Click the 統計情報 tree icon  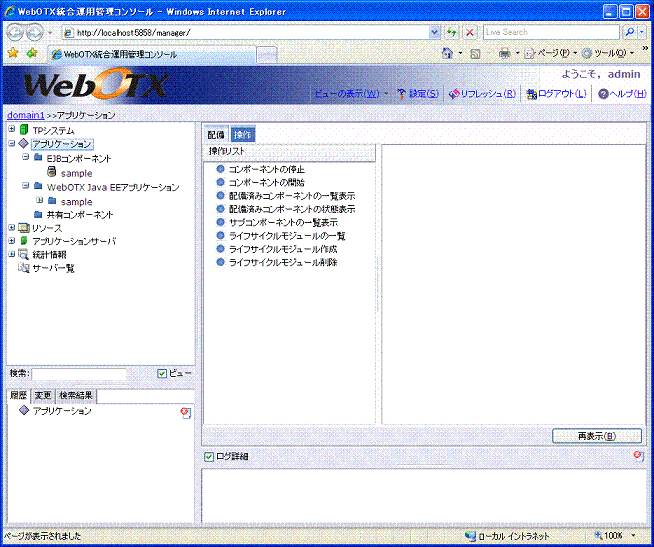click(24, 254)
